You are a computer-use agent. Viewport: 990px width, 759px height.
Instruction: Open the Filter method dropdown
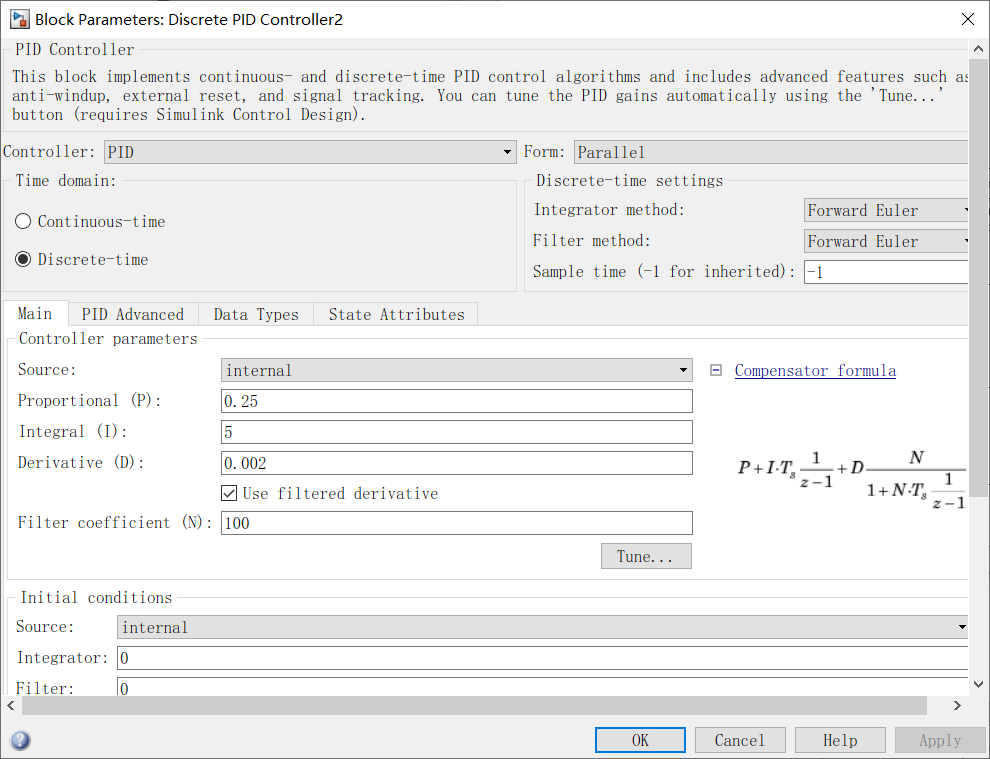coord(888,241)
